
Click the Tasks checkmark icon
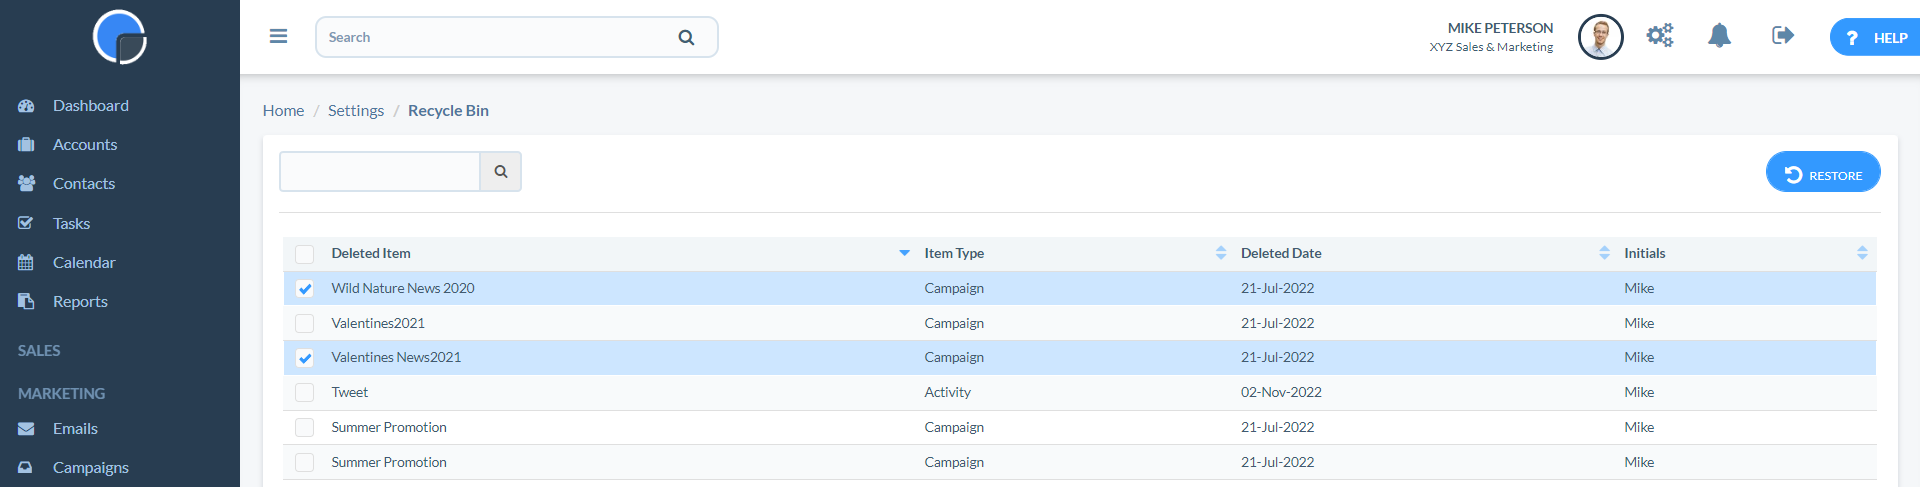pyautogui.click(x=26, y=223)
